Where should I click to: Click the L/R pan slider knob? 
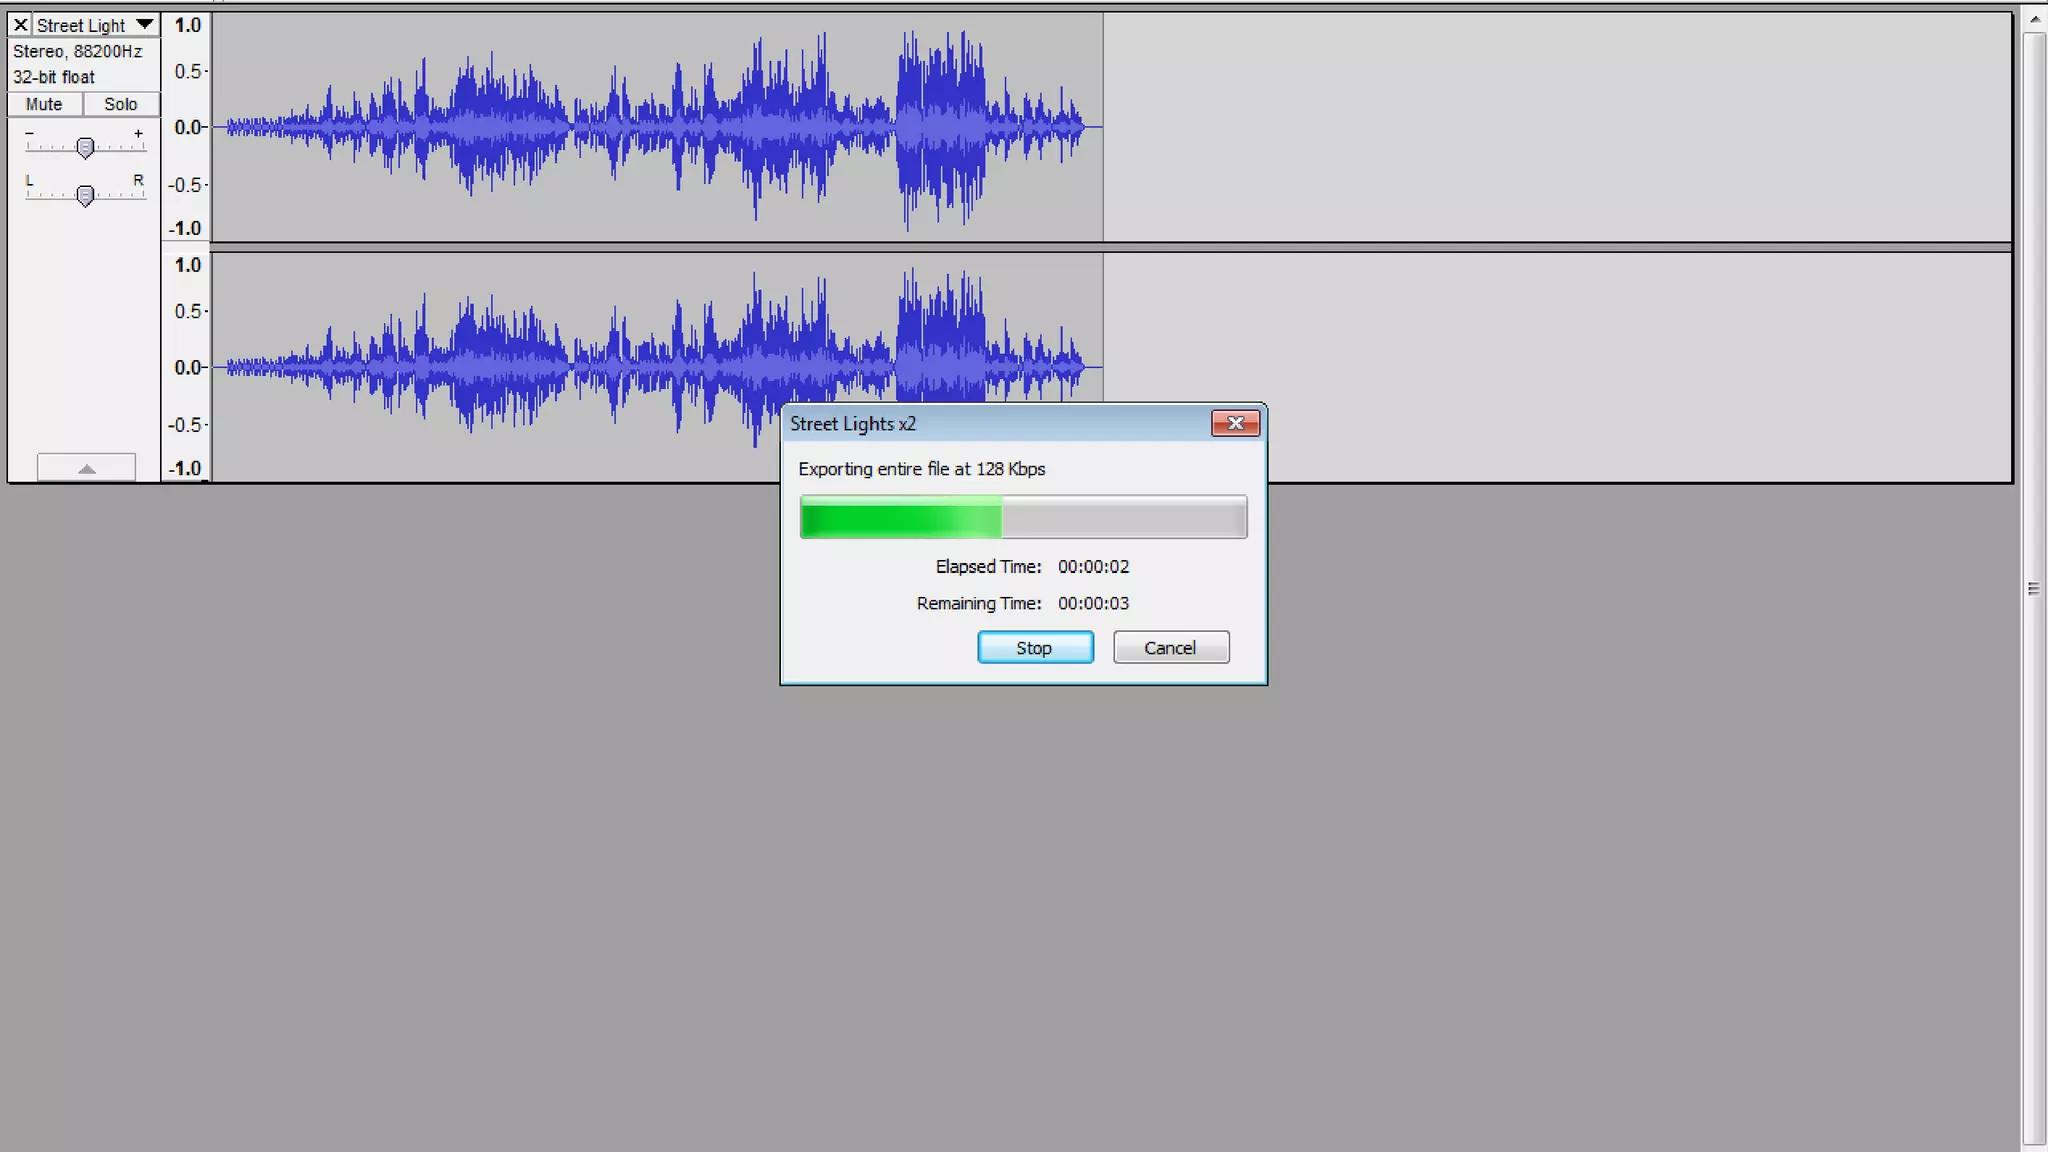85,195
